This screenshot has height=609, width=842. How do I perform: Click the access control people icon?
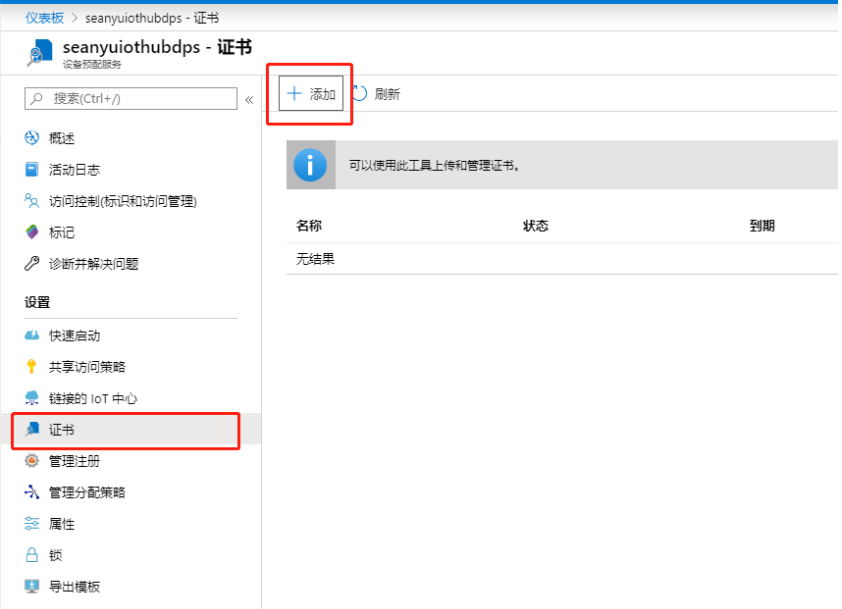32,201
